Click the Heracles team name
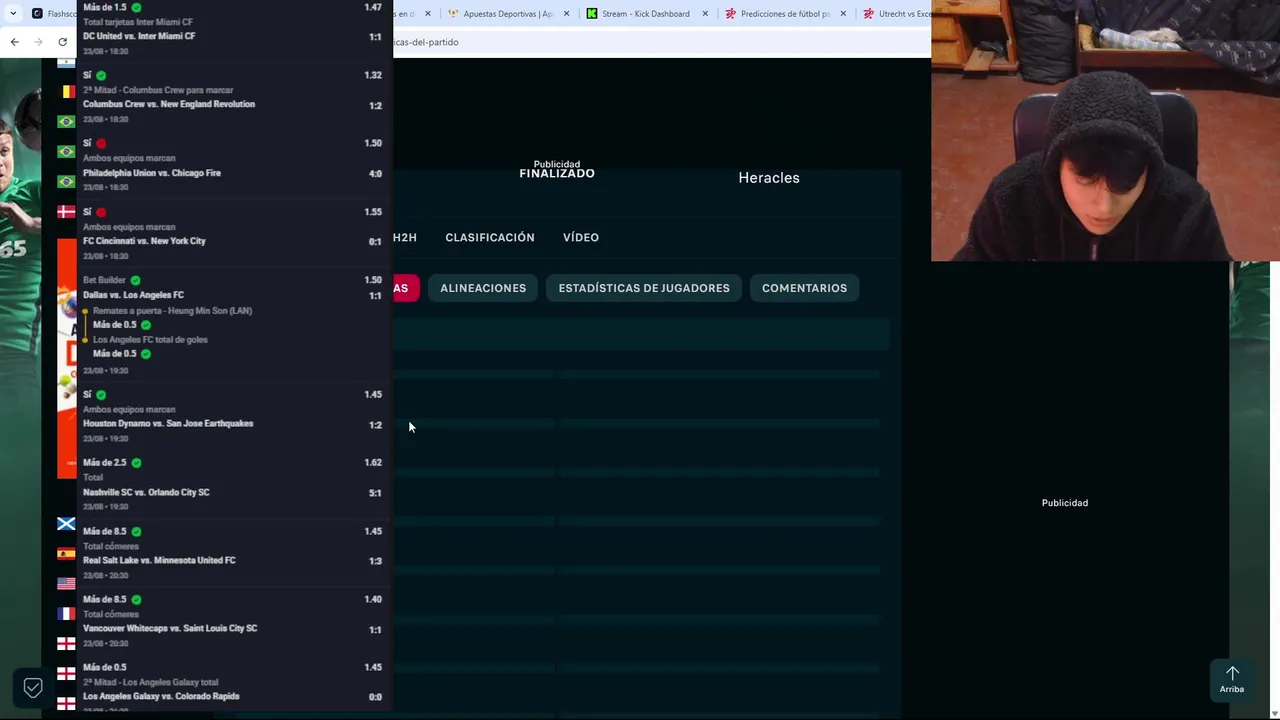The image size is (1280, 720). tap(769, 178)
